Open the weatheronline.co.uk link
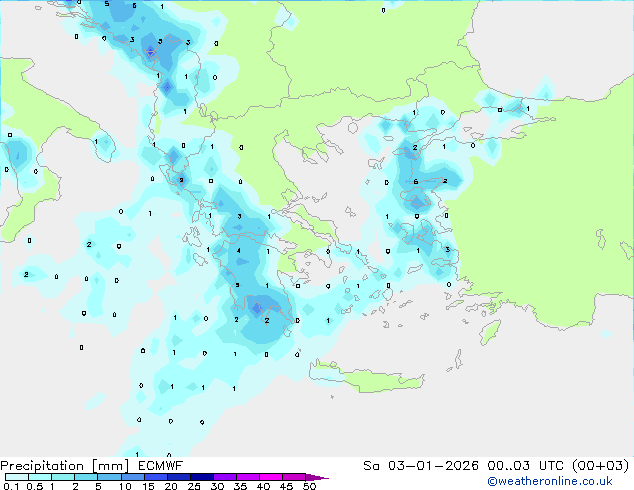The height and width of the screenshot is (490, 634). click(x=550, y=481)
